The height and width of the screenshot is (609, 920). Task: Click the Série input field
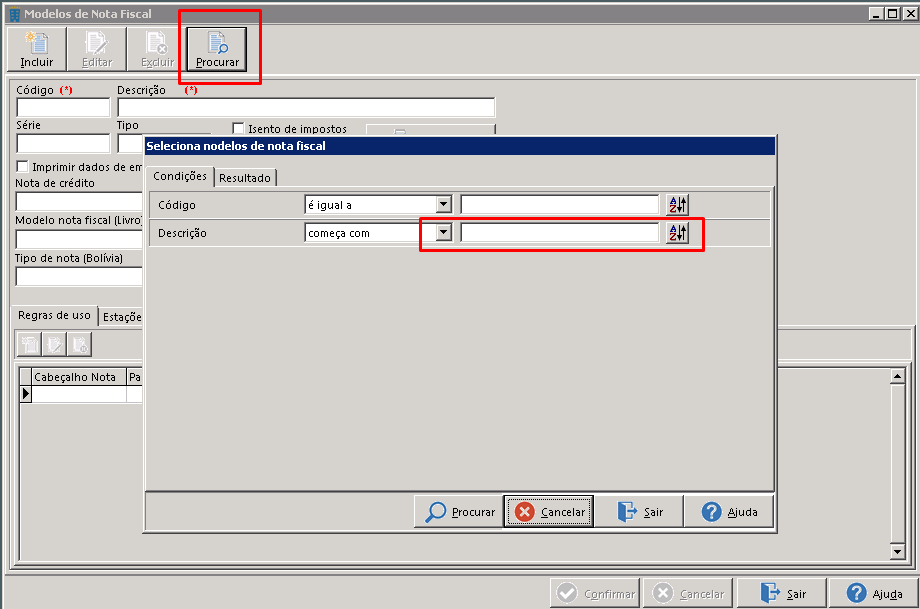[x=63, y=144]
